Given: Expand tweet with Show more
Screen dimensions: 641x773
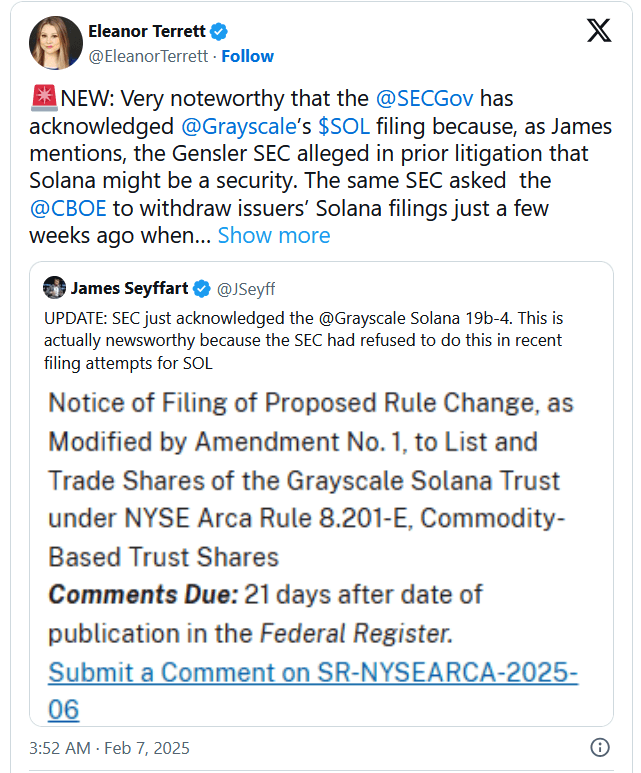Looking at the screenshot, I should tap(273, 235).
